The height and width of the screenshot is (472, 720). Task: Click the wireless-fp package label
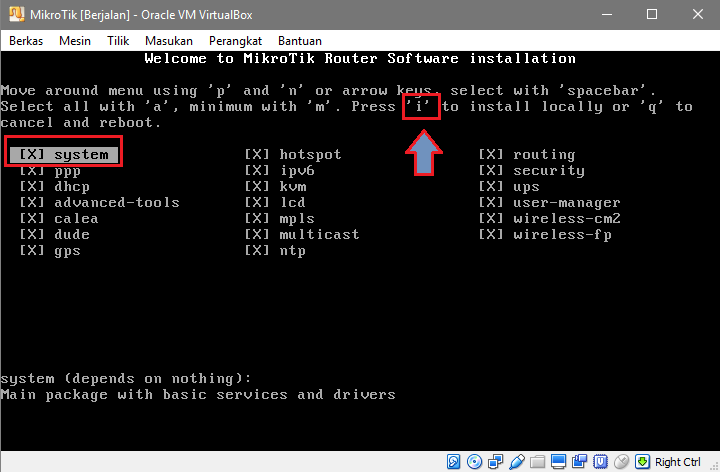[562, 235]
